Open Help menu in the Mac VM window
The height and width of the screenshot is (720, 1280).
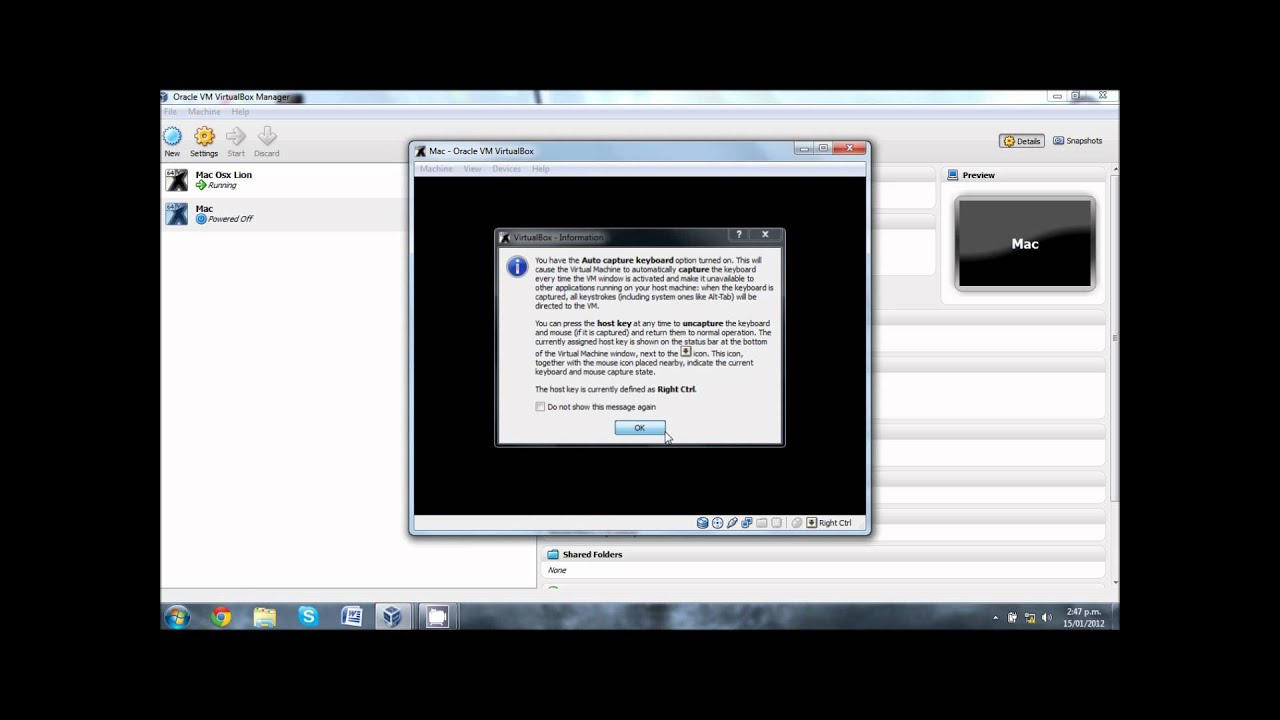coord(540,169)
